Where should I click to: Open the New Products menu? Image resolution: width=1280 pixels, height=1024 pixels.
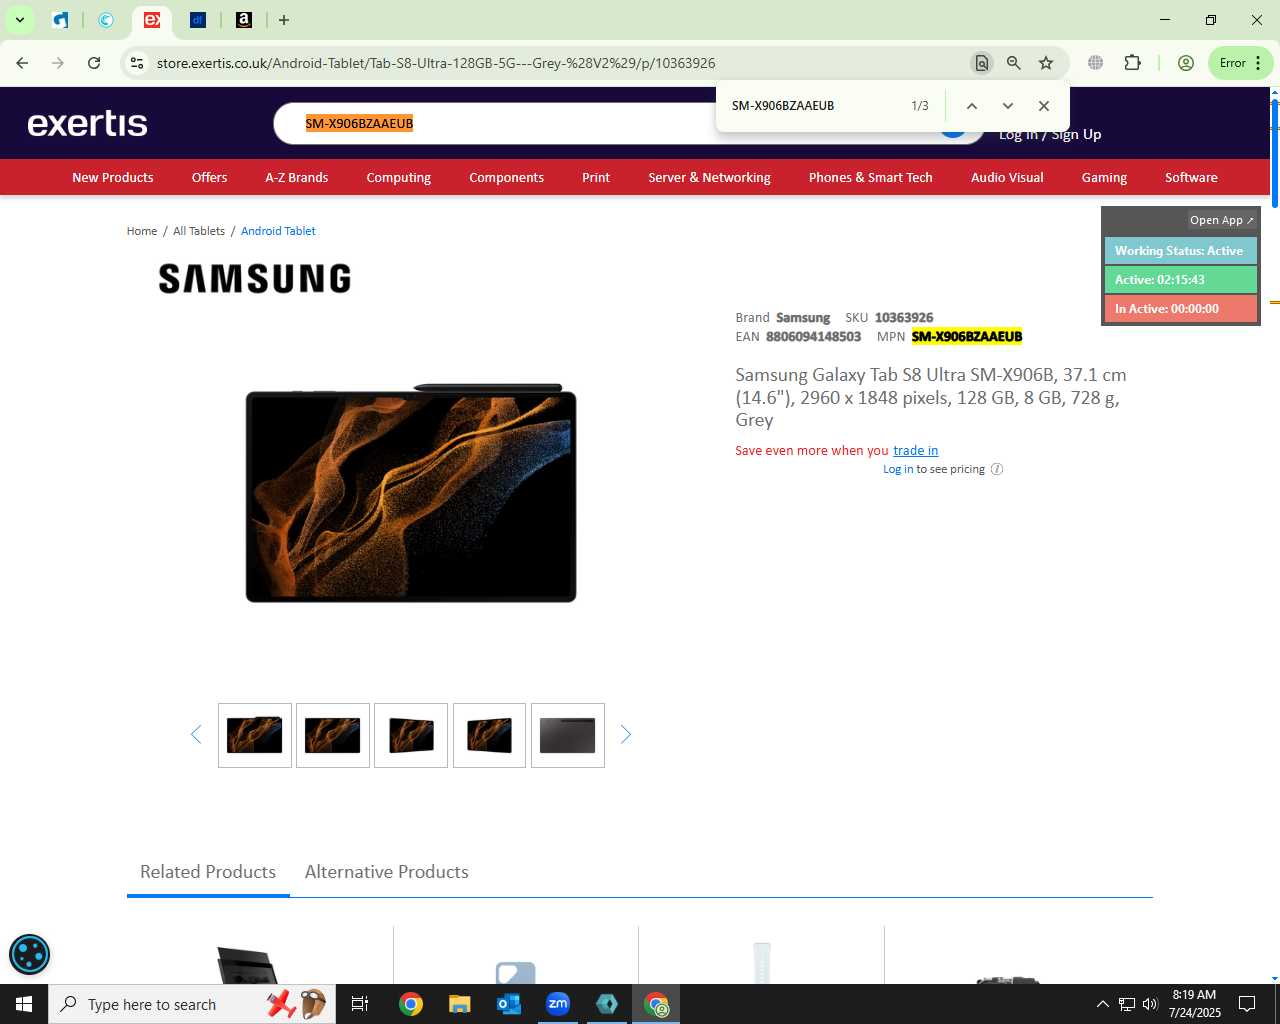(x=113, y=177)
